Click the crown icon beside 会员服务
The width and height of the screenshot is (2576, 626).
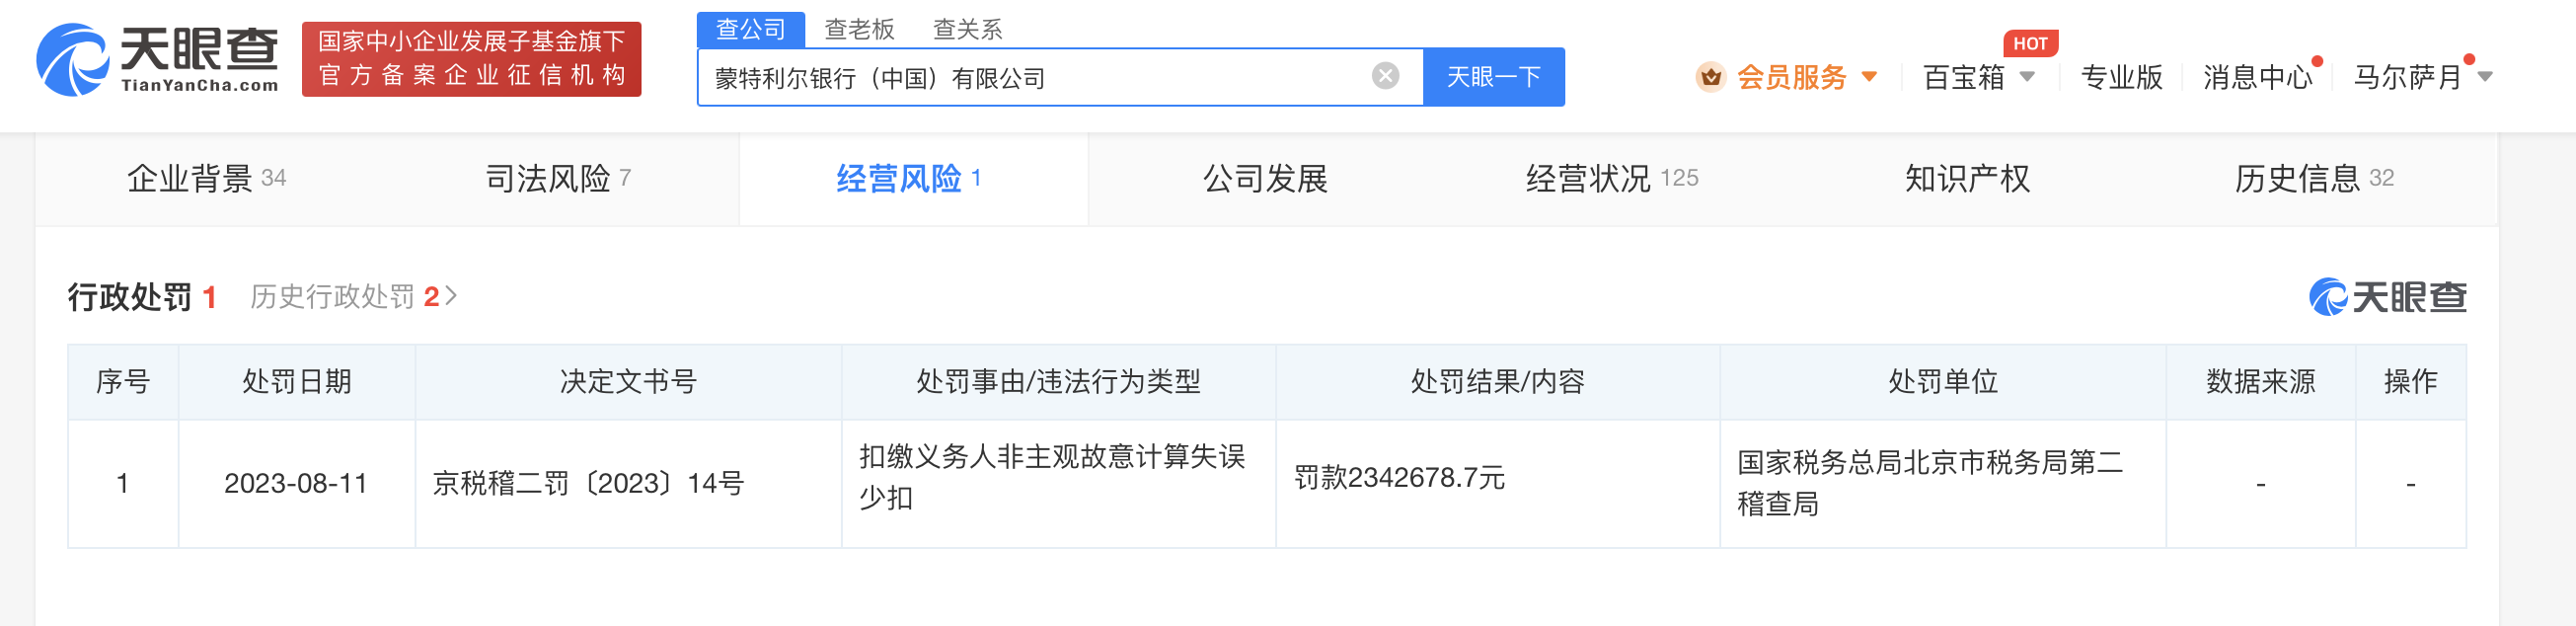[x=1712, y=78]
